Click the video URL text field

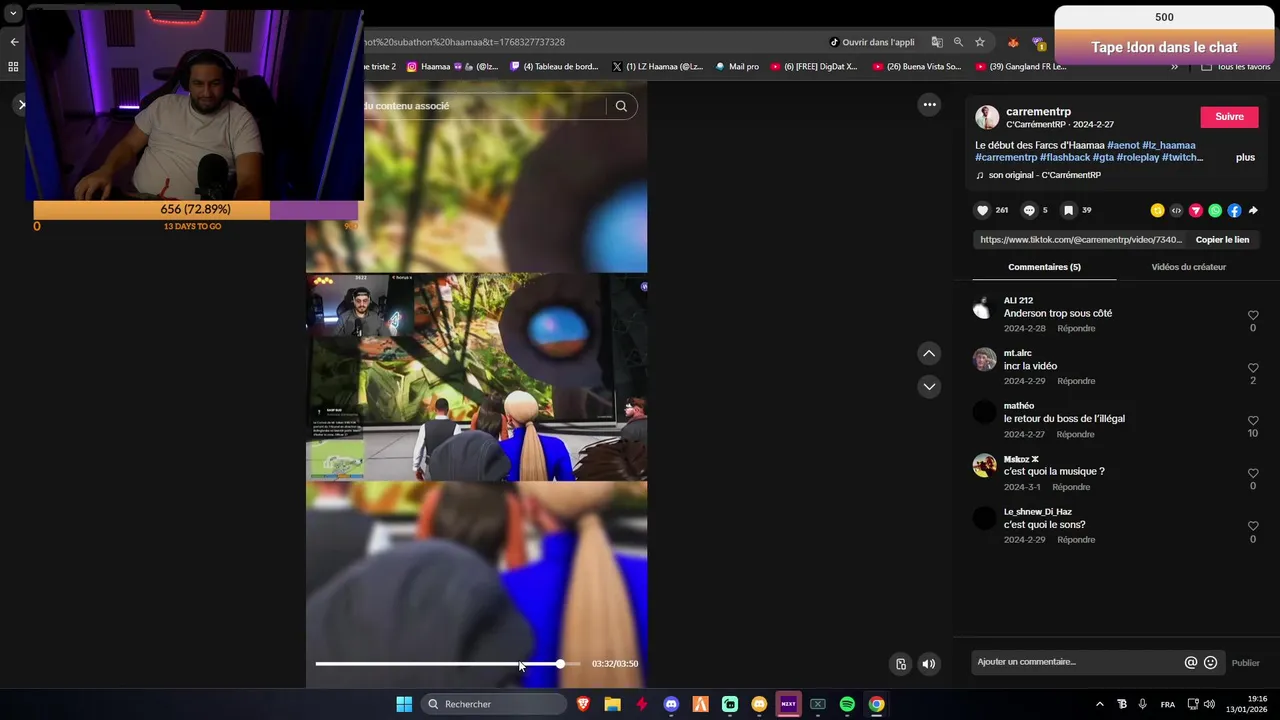(x=1081, y=240)
